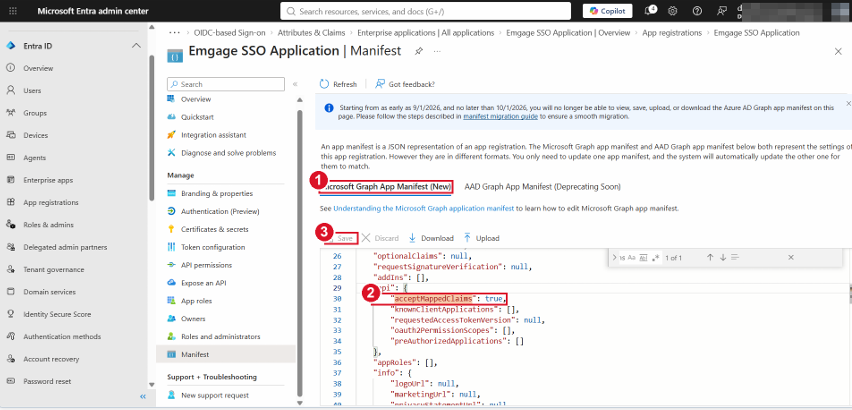
Task: Toggle regular expression in find widget
Action: tap(655, 257)
